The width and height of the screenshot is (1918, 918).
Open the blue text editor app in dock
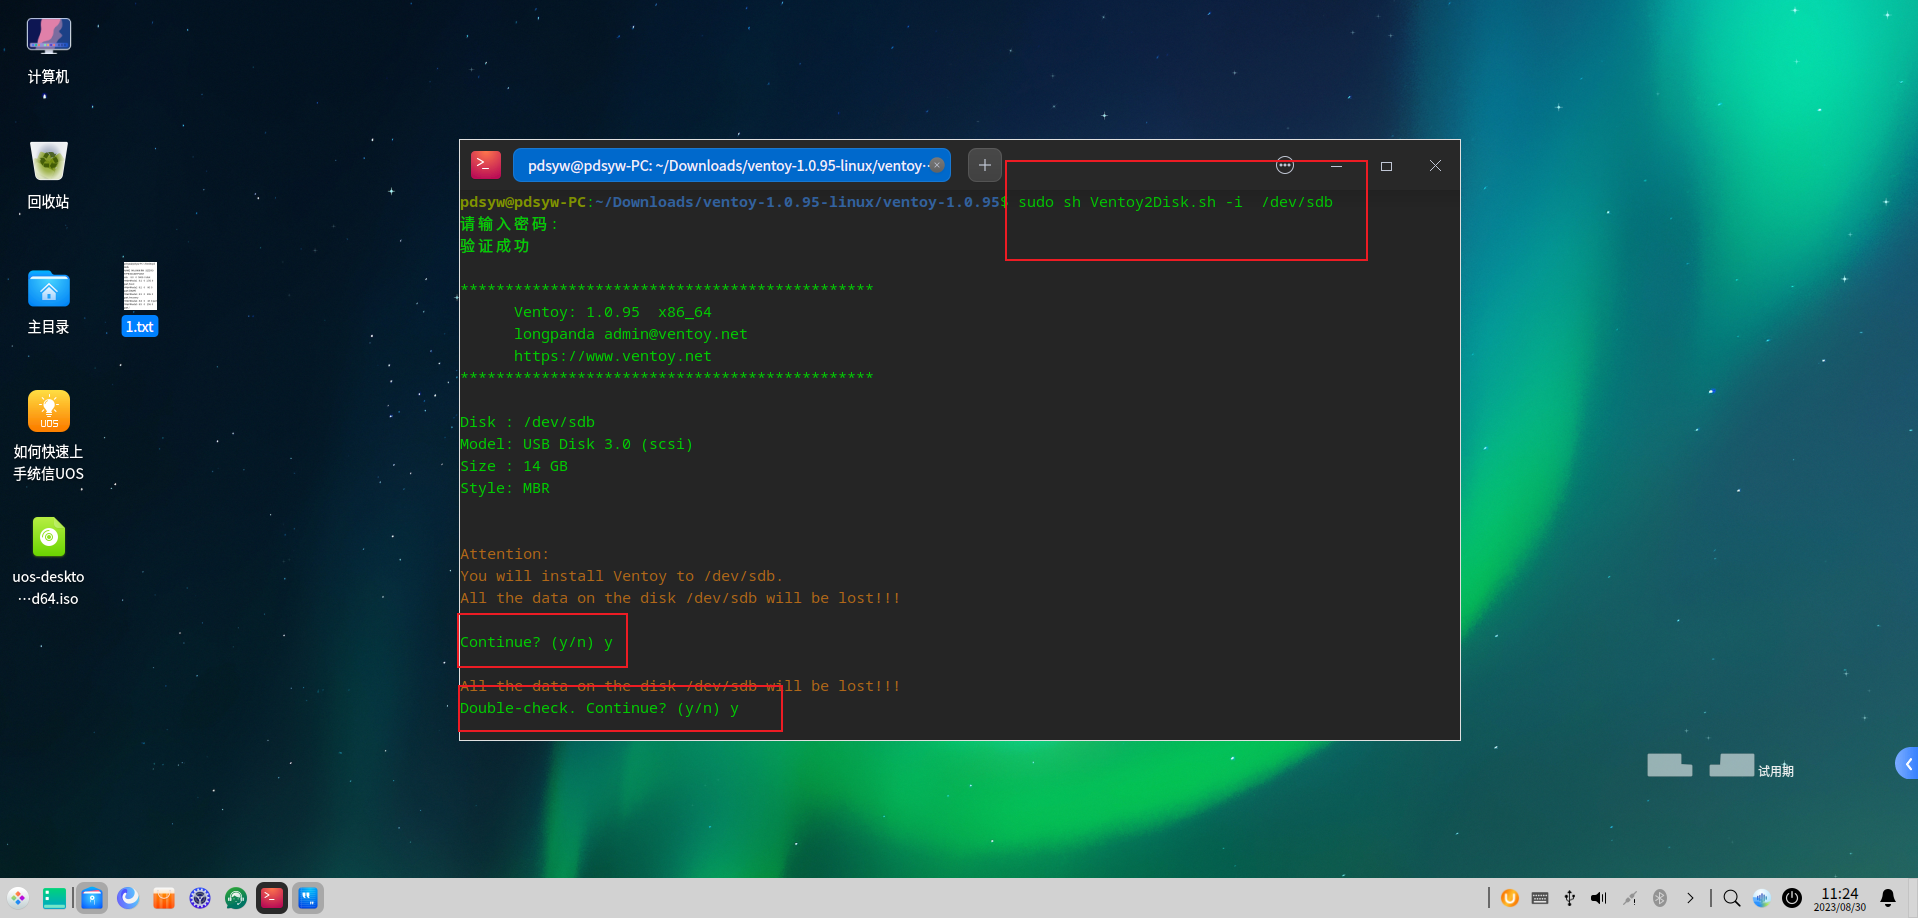(x=308, y=898)
